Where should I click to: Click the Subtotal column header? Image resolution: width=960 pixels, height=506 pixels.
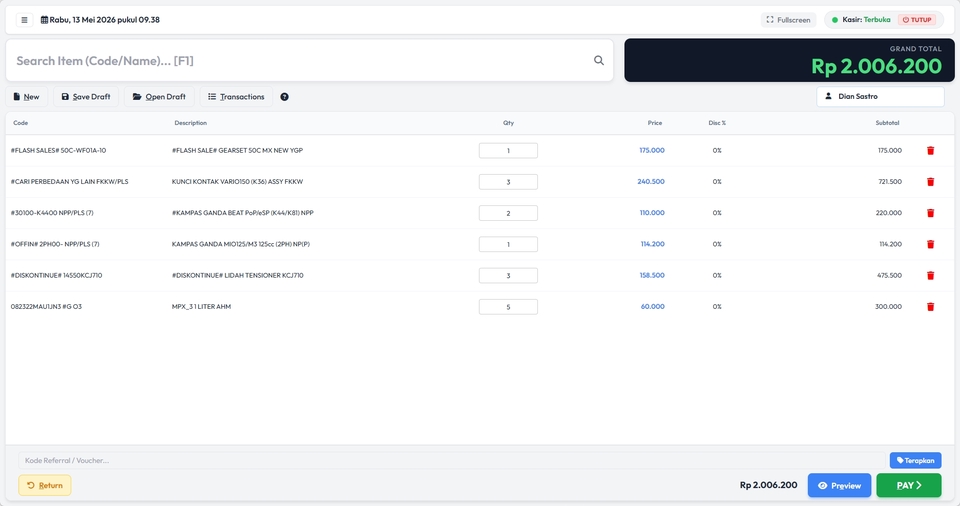pyautogui.click(x=887, y=123)
